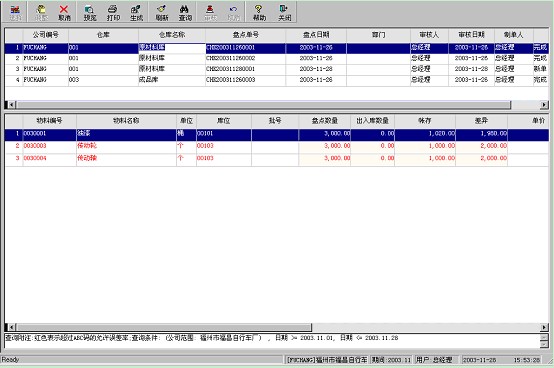554x368 pixels.
Task: Click lower grid horizontal scrollbar thumb
Action: [164, 327]
